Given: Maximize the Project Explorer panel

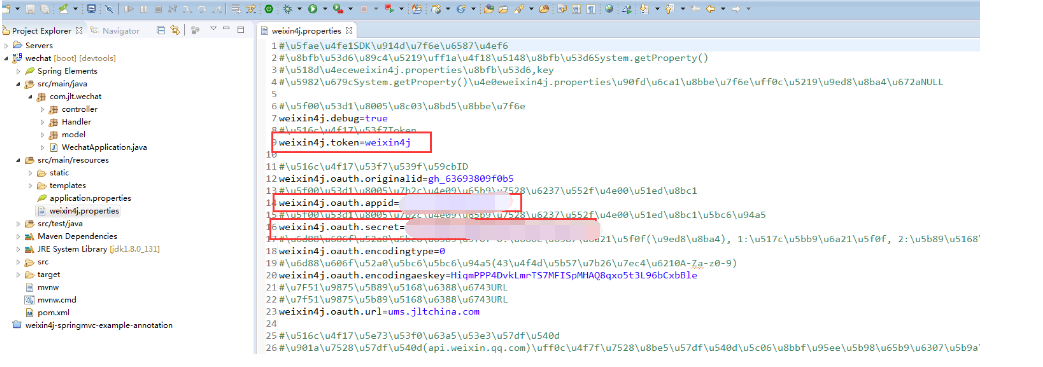Looking at the screenshot, I should pos(241,30).
